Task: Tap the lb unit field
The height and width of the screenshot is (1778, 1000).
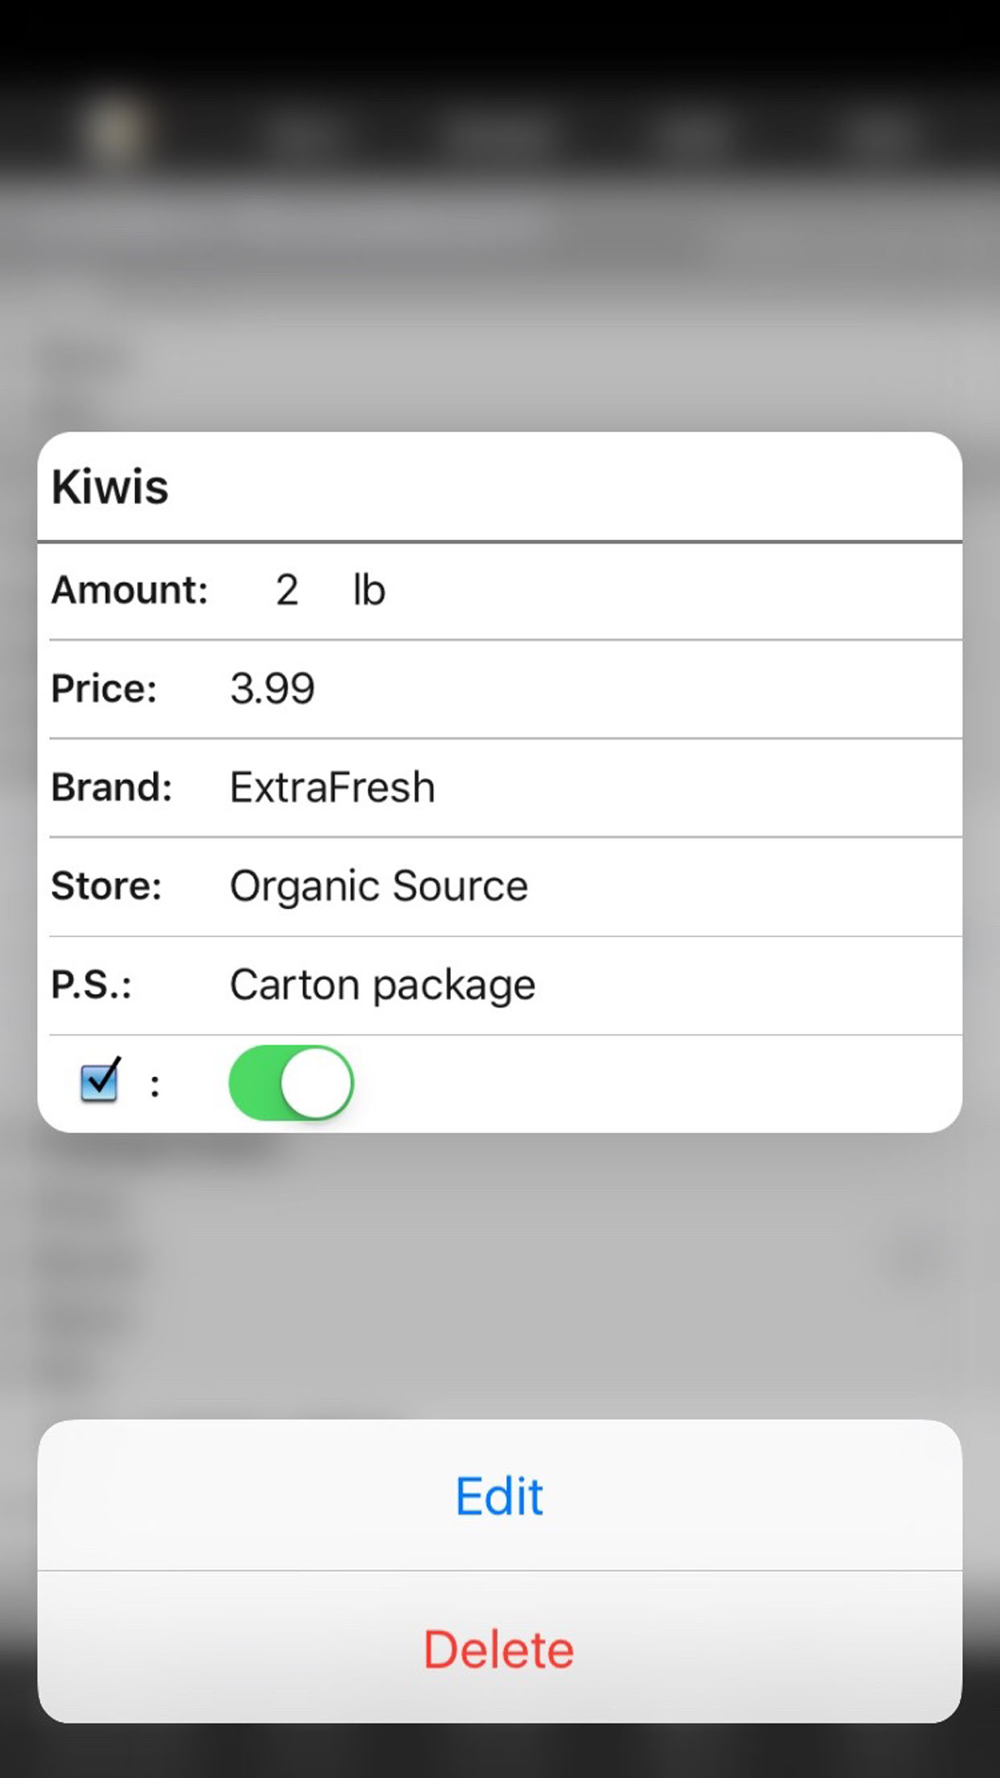Action: (369, 590)
